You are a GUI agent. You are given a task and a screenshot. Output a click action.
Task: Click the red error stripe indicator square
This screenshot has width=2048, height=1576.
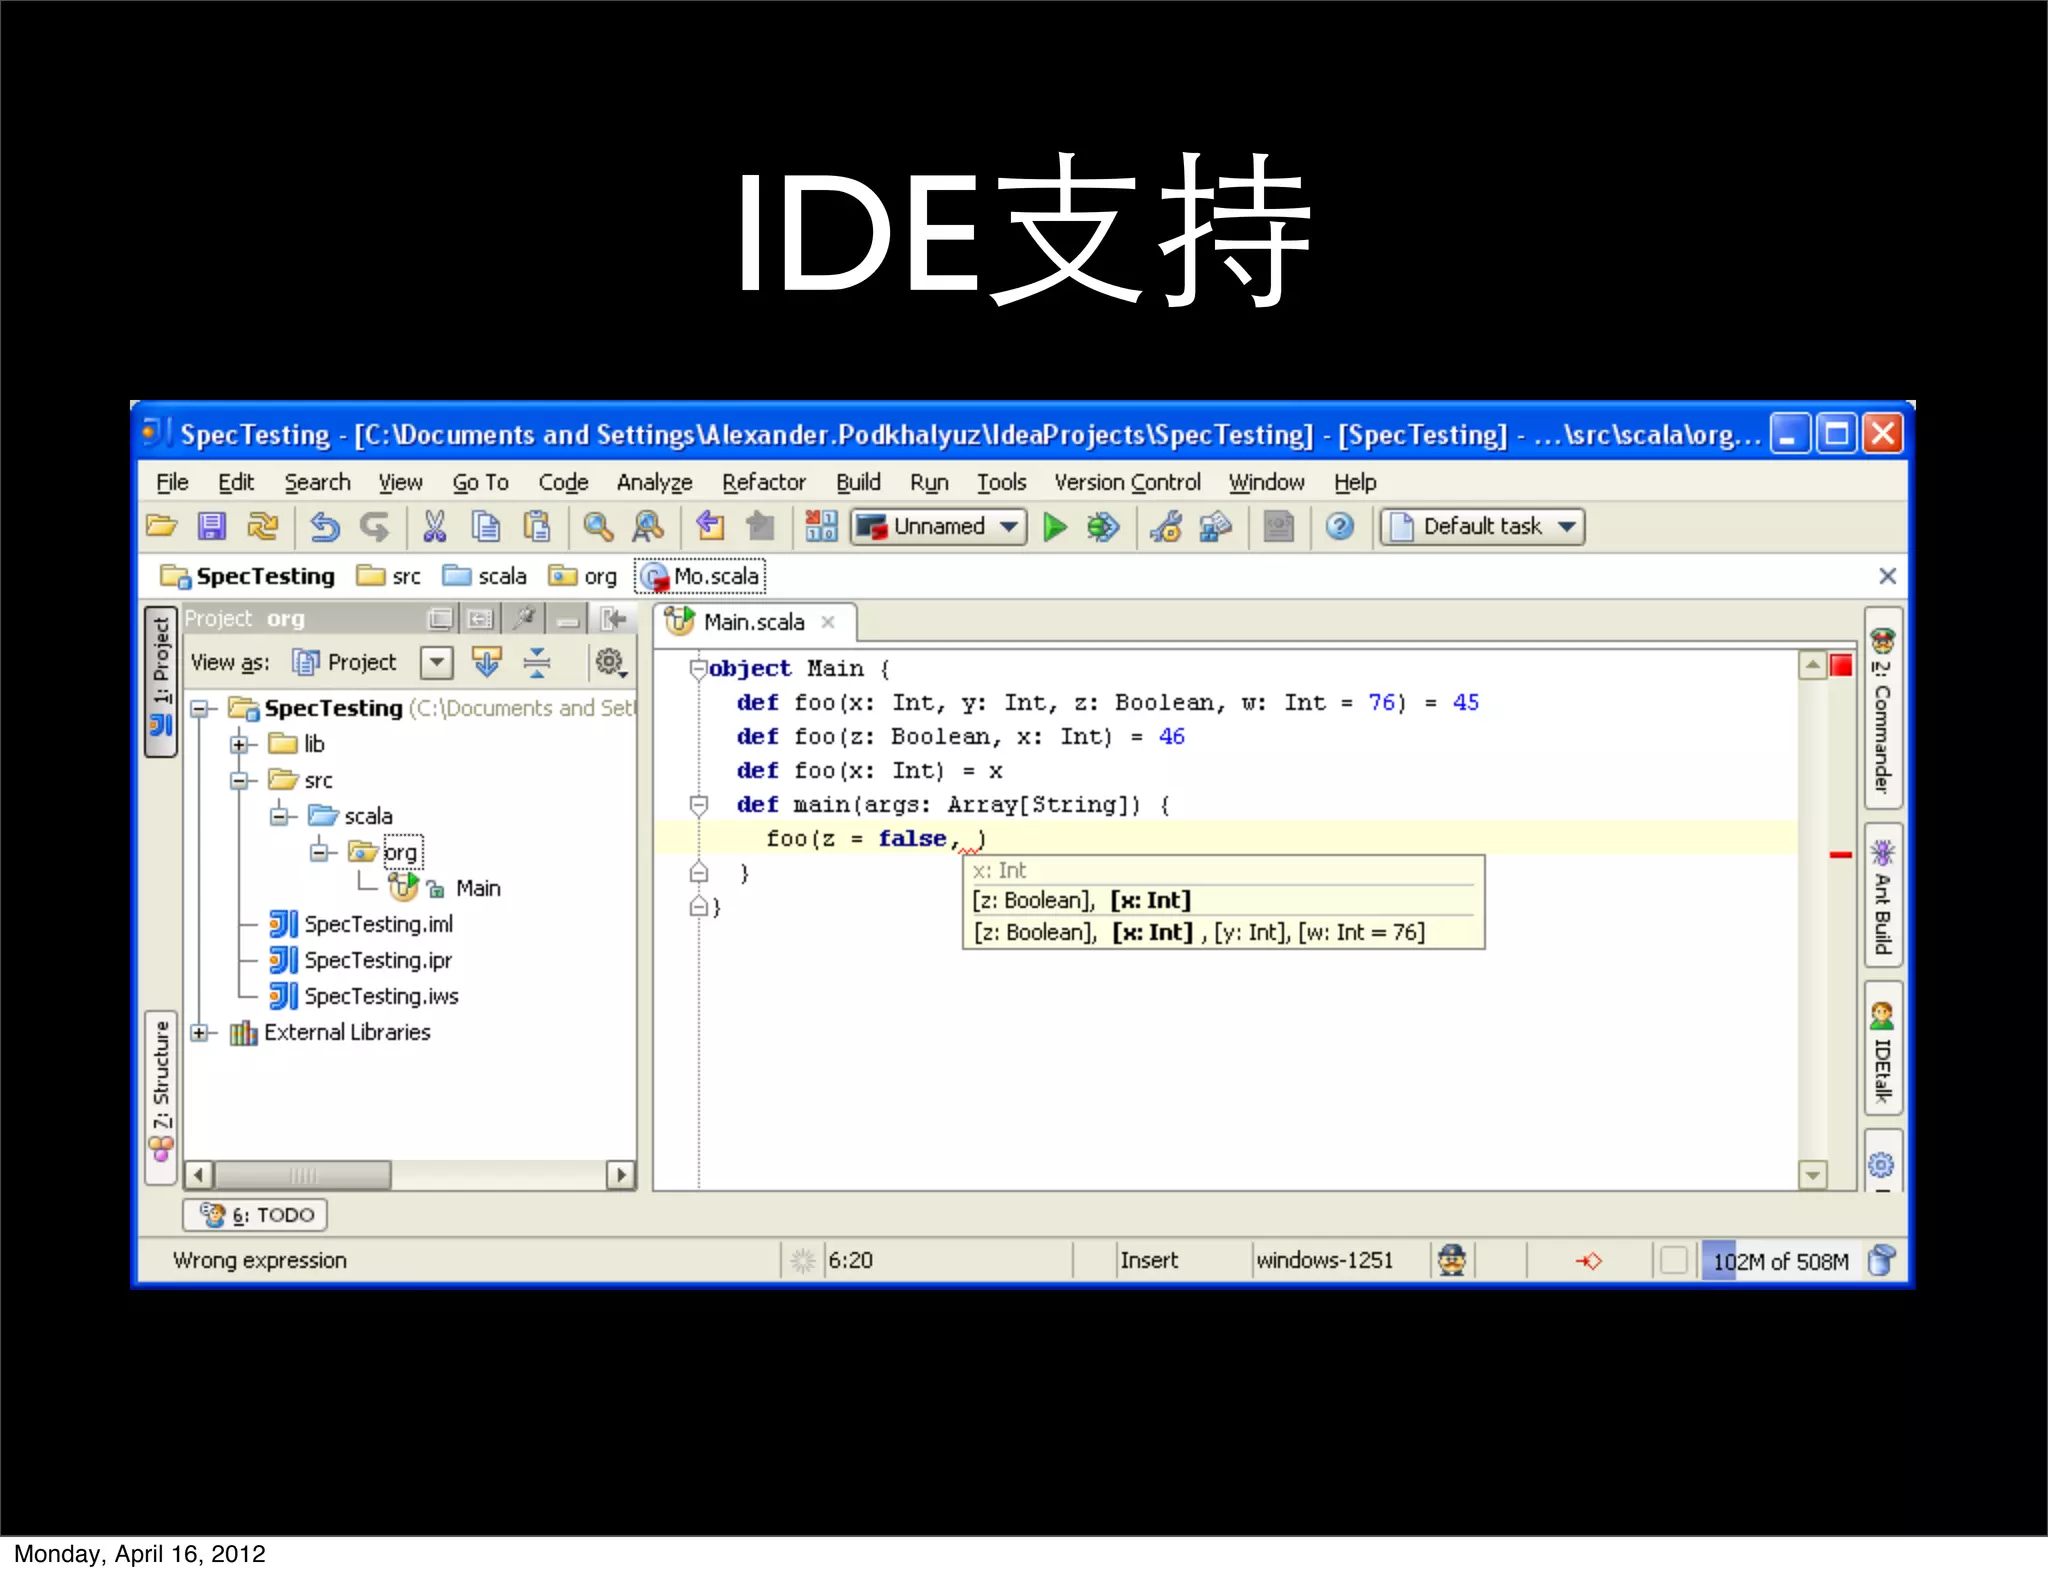coord(1841,665)
